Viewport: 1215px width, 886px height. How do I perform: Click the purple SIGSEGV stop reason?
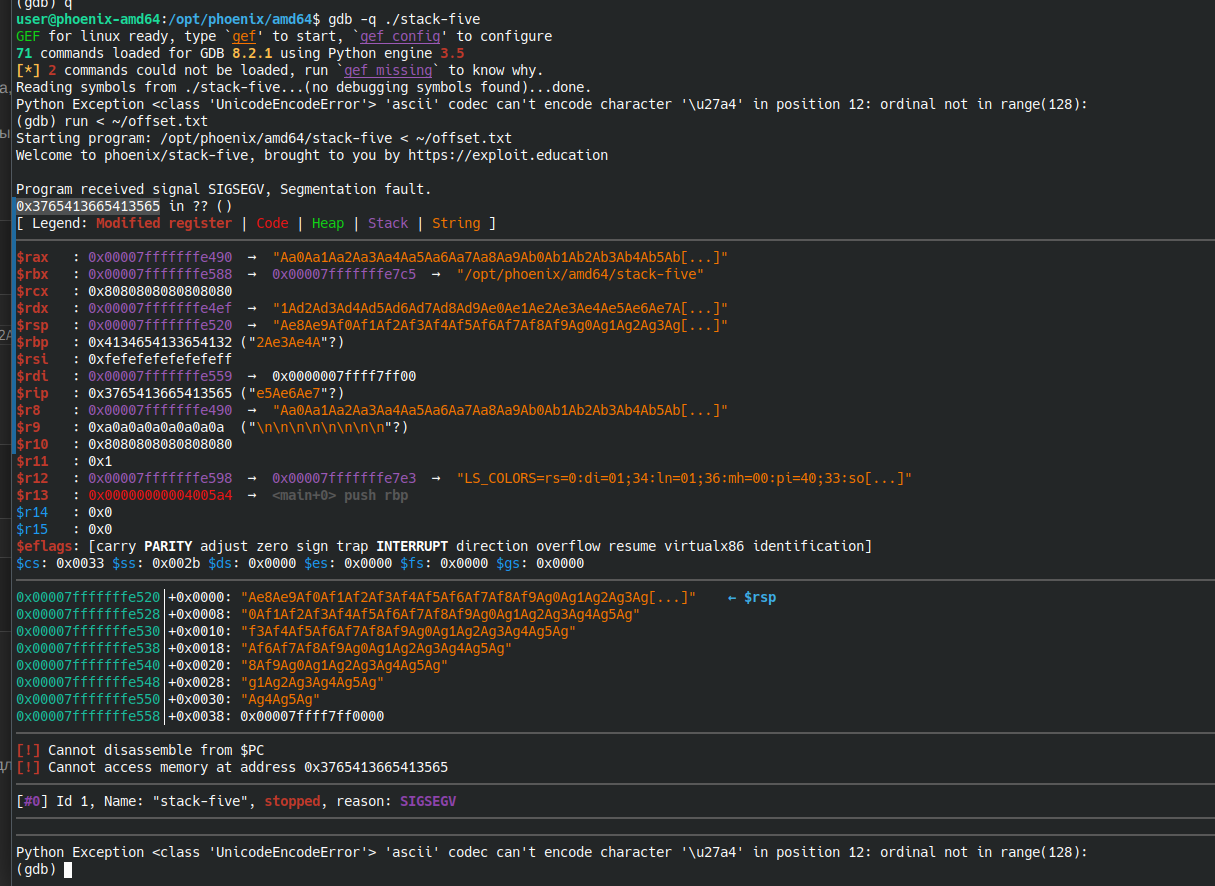click(x=428, y=801)
